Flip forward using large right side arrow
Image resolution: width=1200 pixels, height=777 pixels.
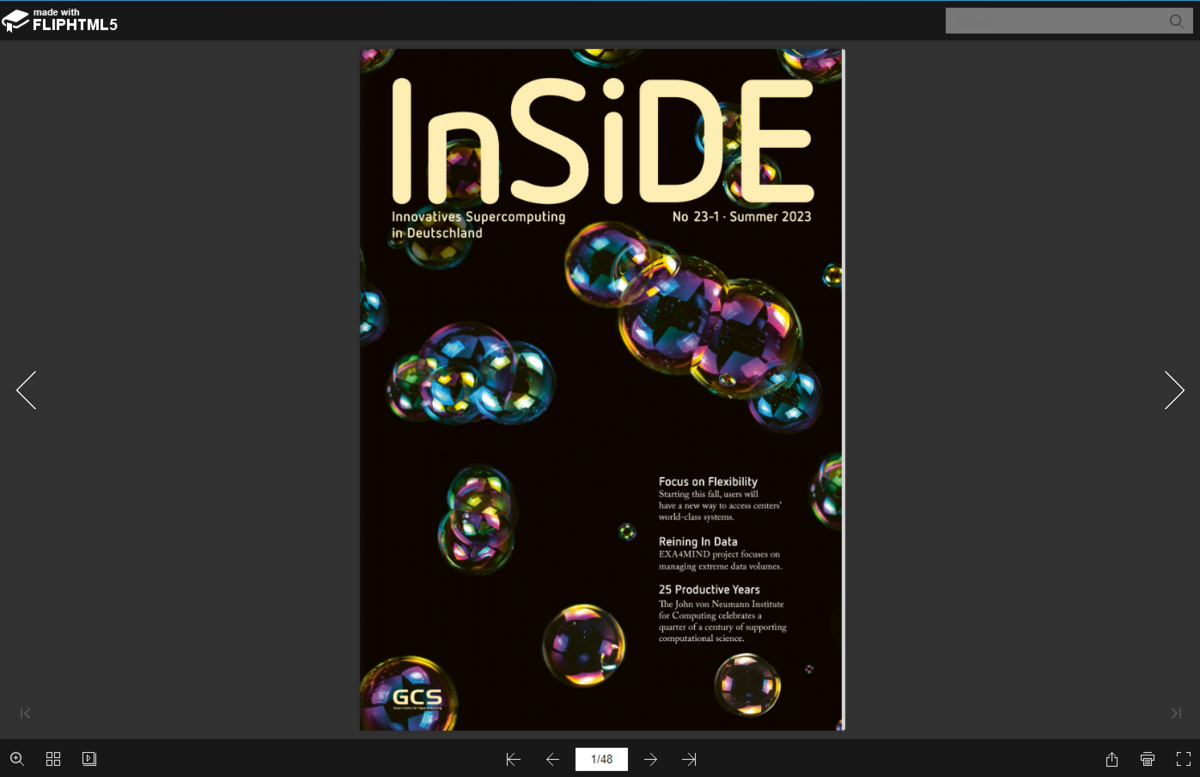point(1174,390)
